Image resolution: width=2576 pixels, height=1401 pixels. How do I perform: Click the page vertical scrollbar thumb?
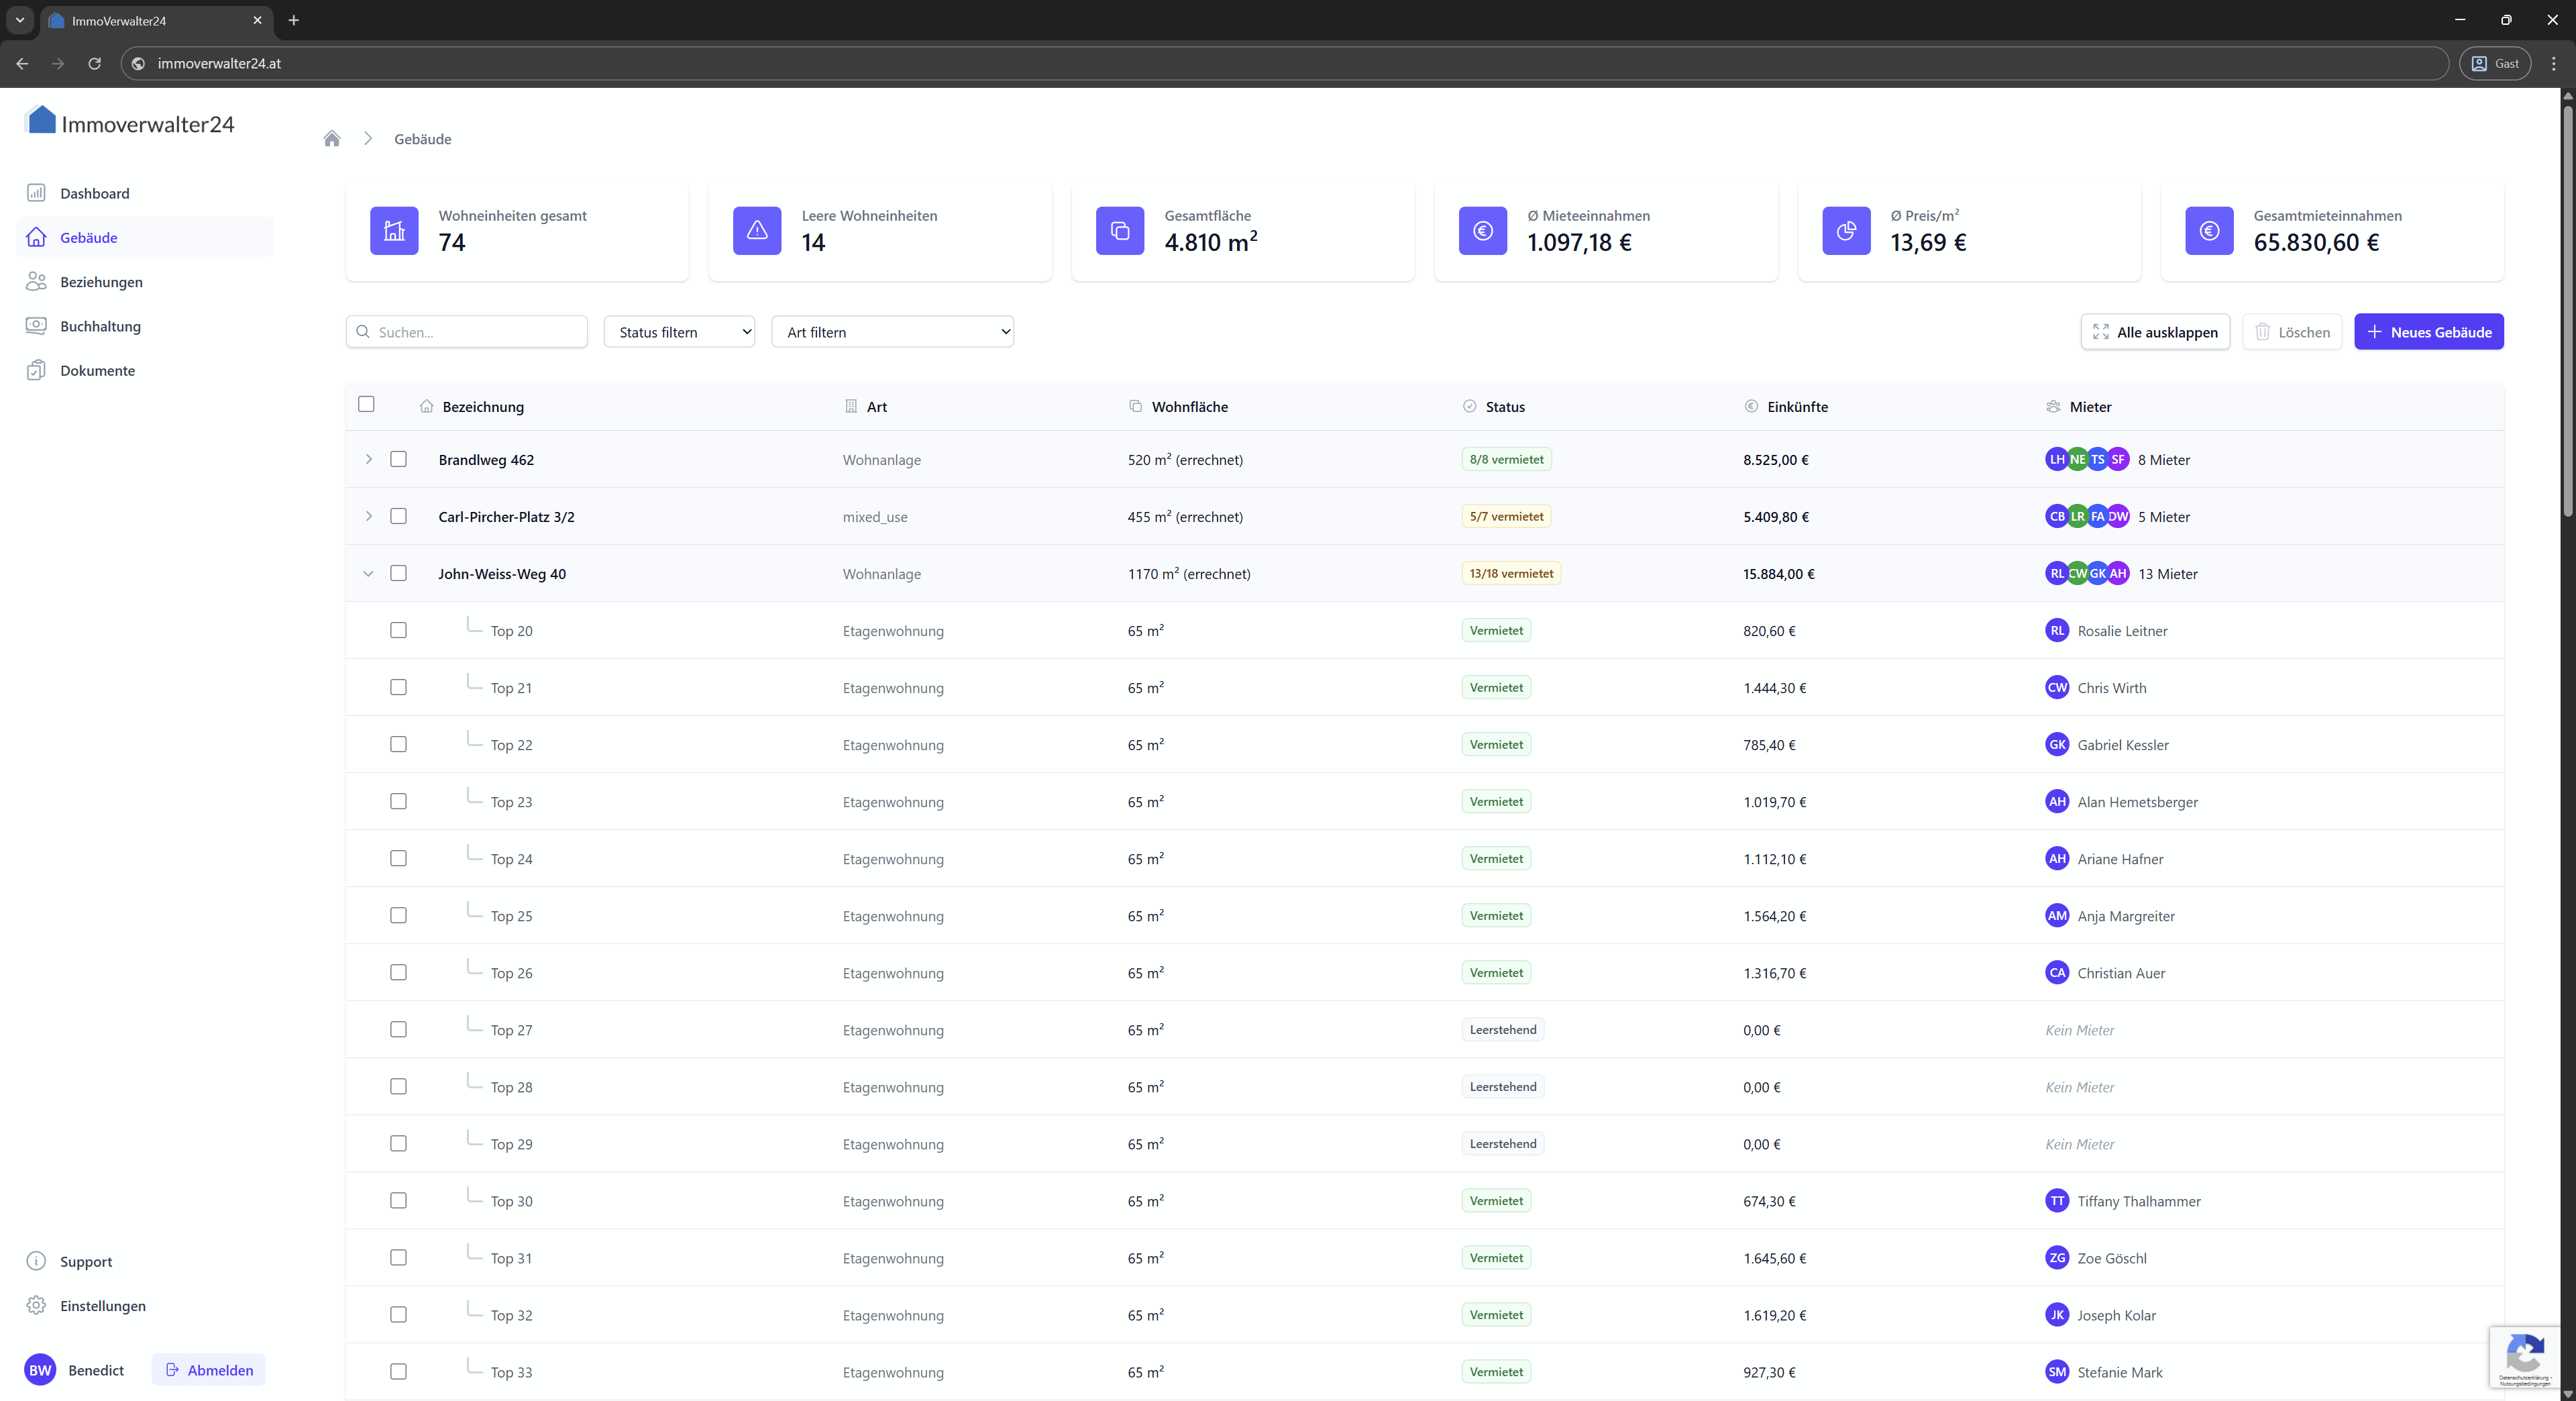(x=2567, y=310)
